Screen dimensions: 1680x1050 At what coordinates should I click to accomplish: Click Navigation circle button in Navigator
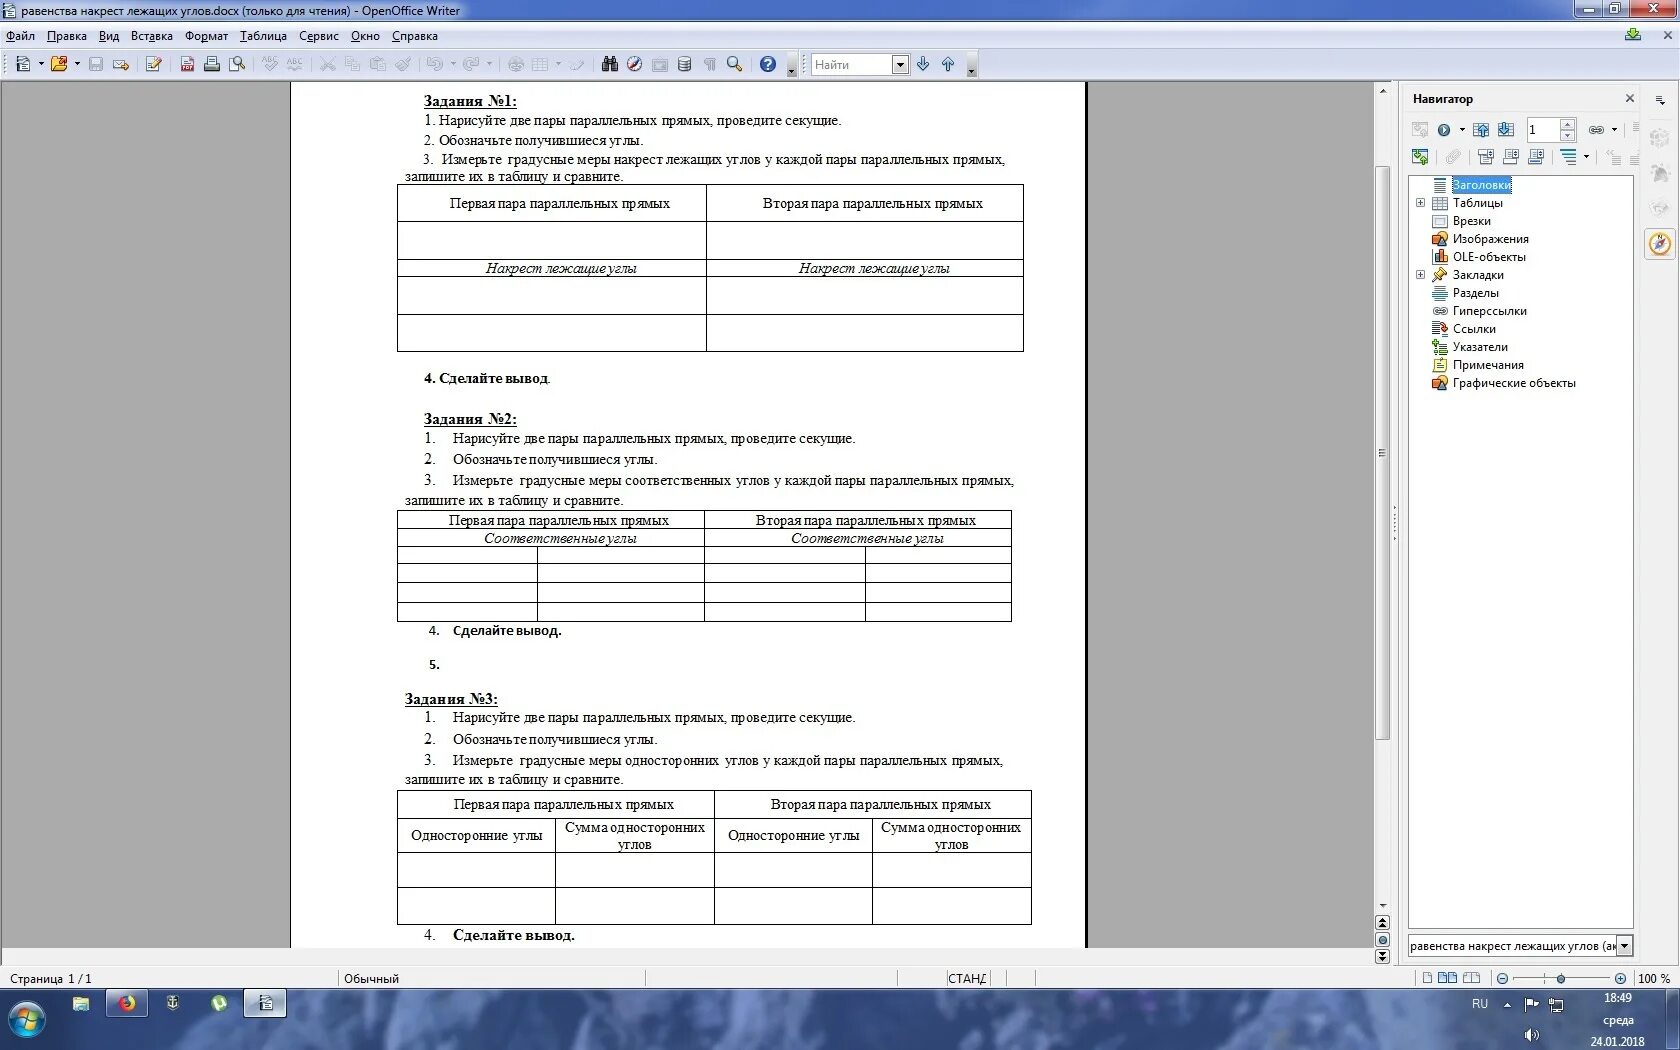click(x=1443, y=129)
